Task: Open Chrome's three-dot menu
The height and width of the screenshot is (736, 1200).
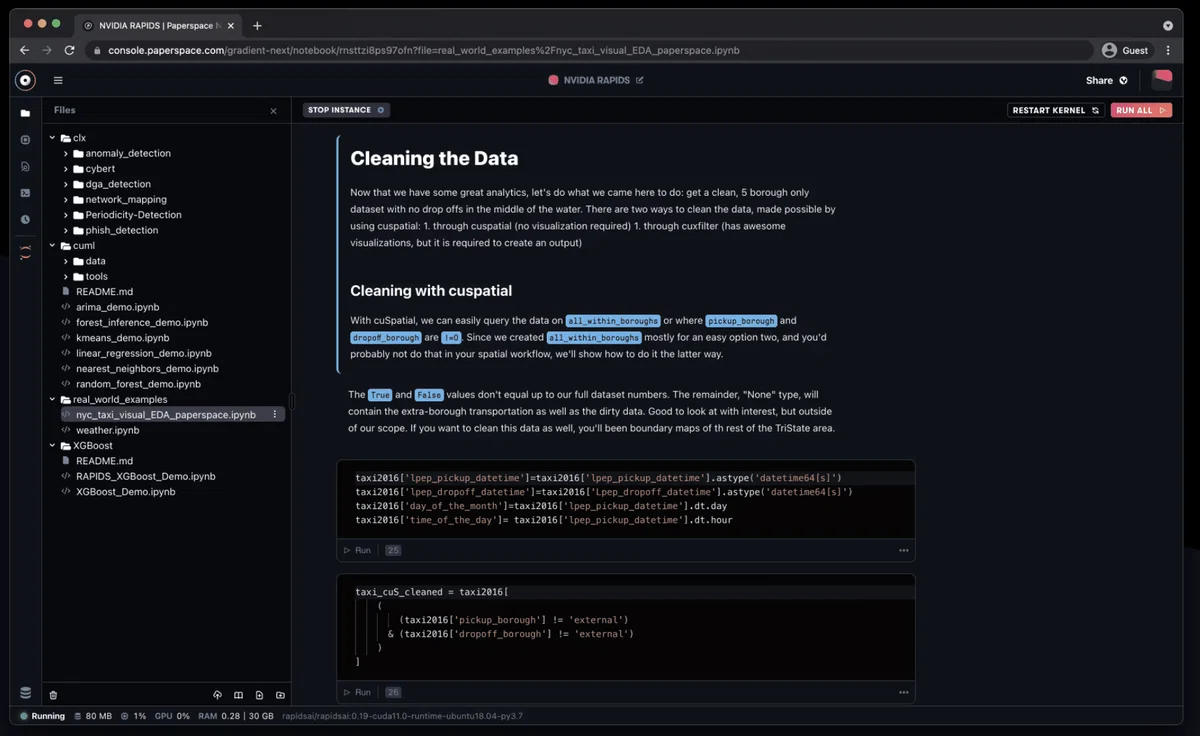Action: point(1168,50)
